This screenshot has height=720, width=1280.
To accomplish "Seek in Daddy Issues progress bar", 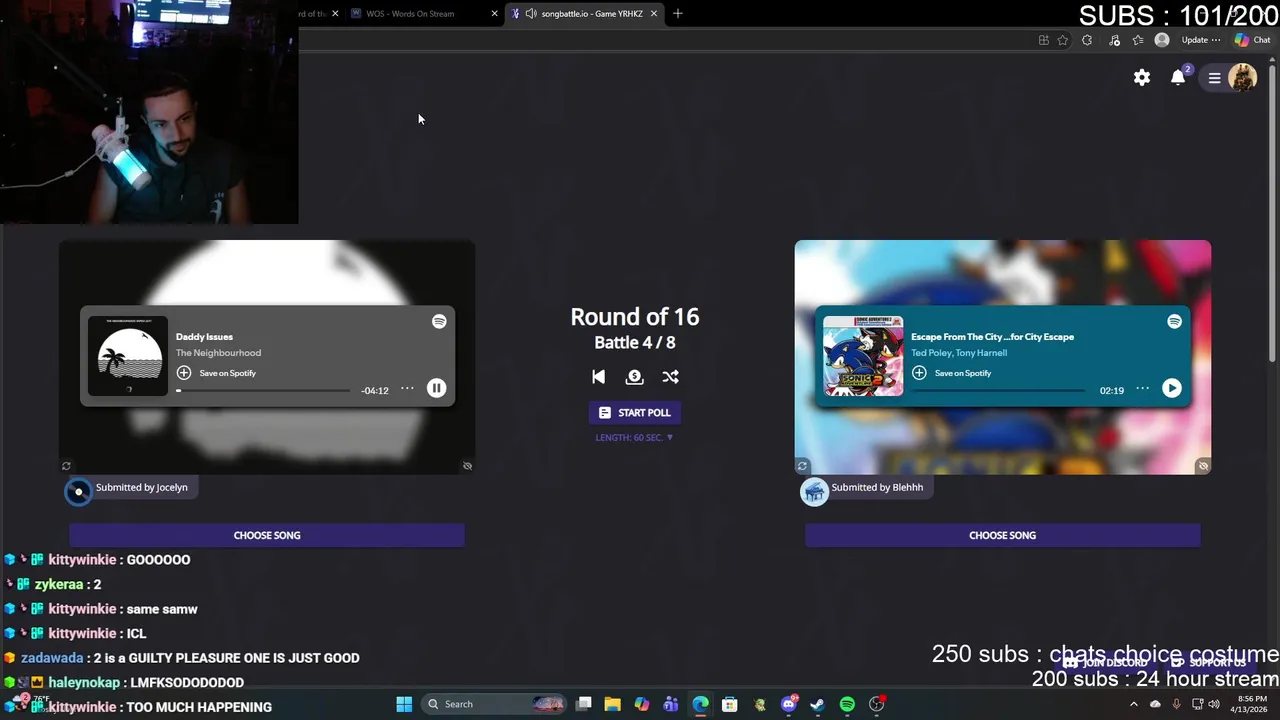I will coord(263,391).
